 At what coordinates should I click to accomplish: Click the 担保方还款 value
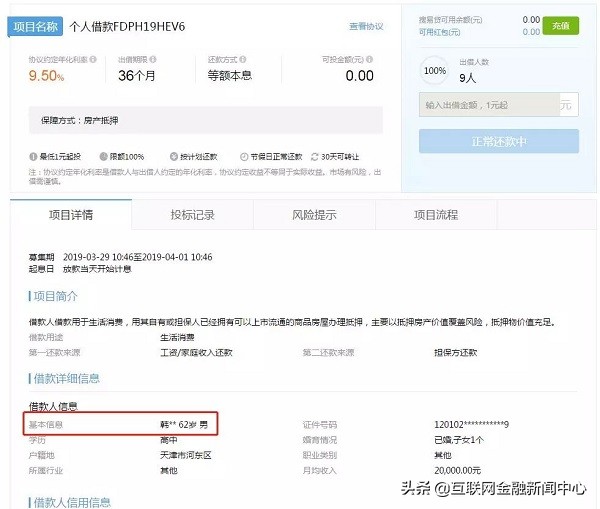pyautogui.click(x=455, y=352)
